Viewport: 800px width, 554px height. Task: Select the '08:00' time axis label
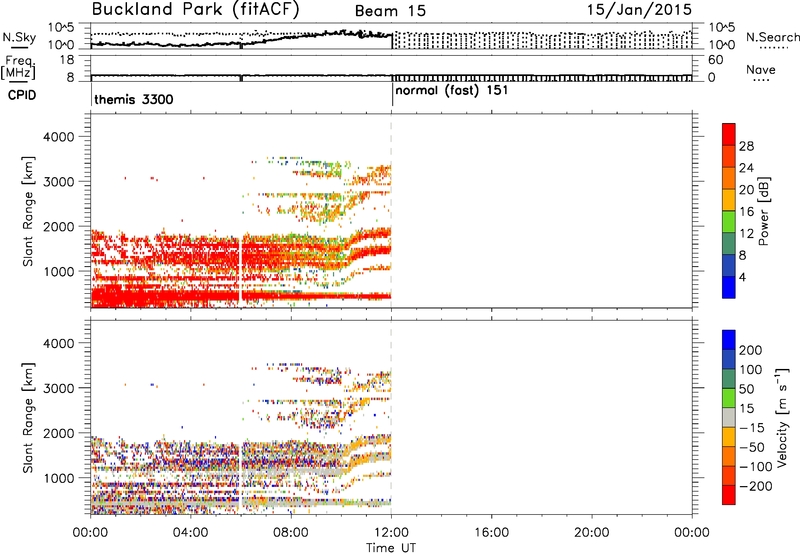pos(291,533)
